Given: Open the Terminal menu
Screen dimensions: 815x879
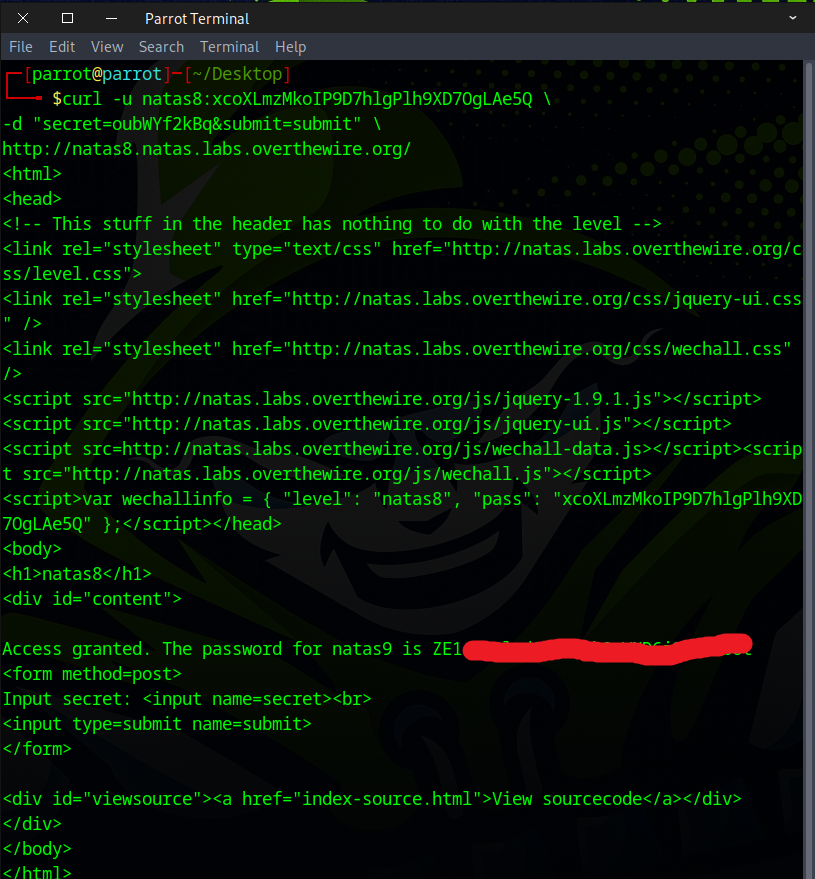Looking at the screenshot, I should click(x=229, y=47).
